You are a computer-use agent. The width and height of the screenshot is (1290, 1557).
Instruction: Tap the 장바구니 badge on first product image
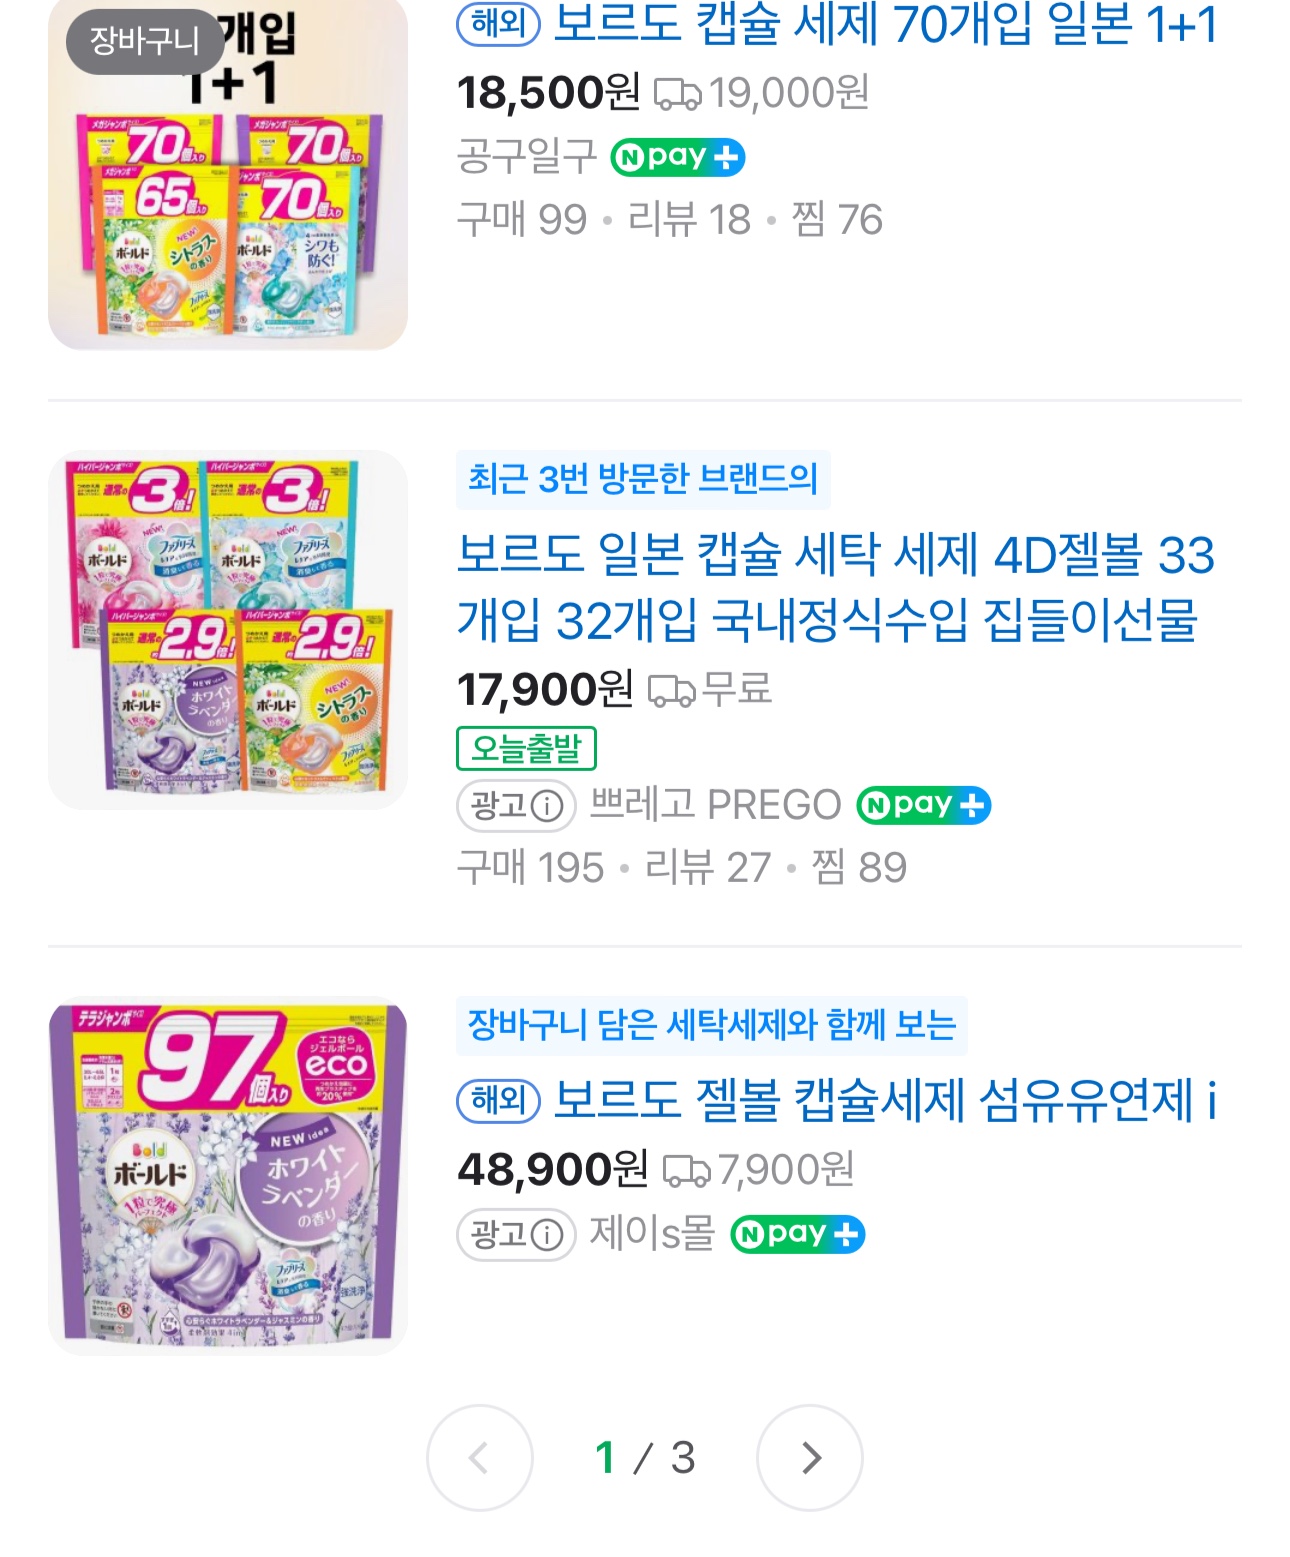click(x=145, y=41)
